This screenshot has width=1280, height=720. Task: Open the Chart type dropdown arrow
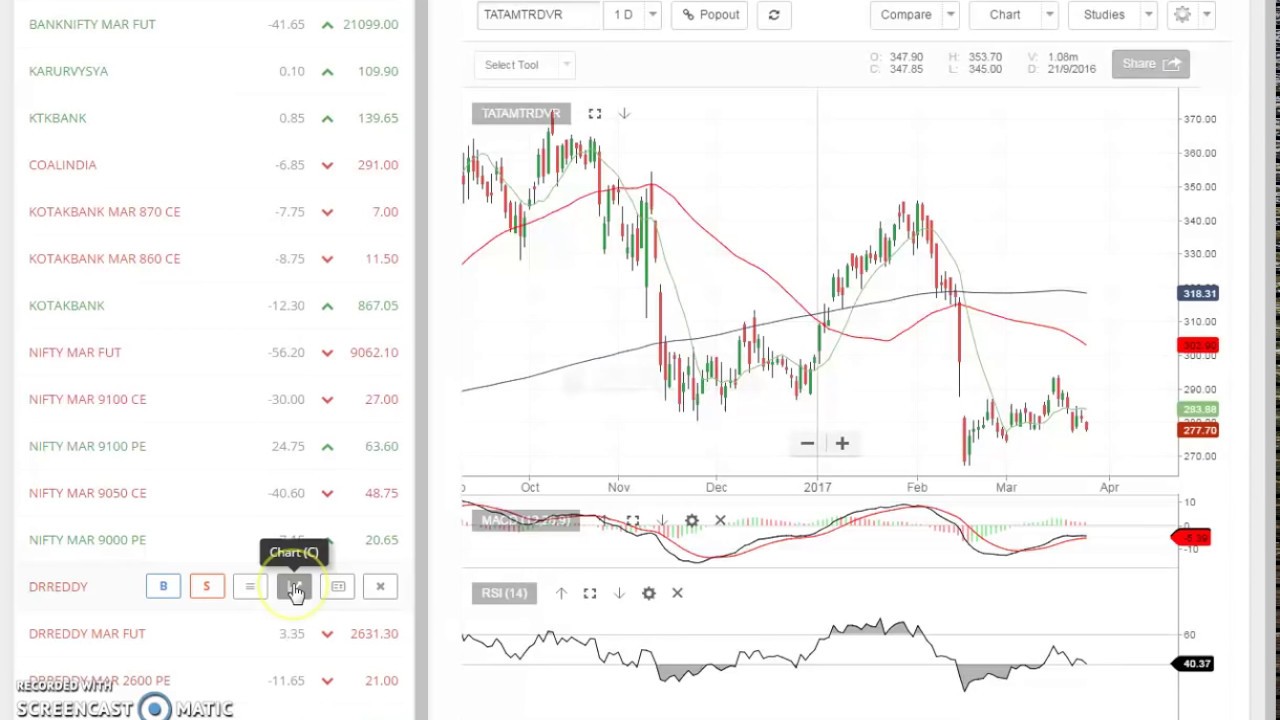point(1049,15)
